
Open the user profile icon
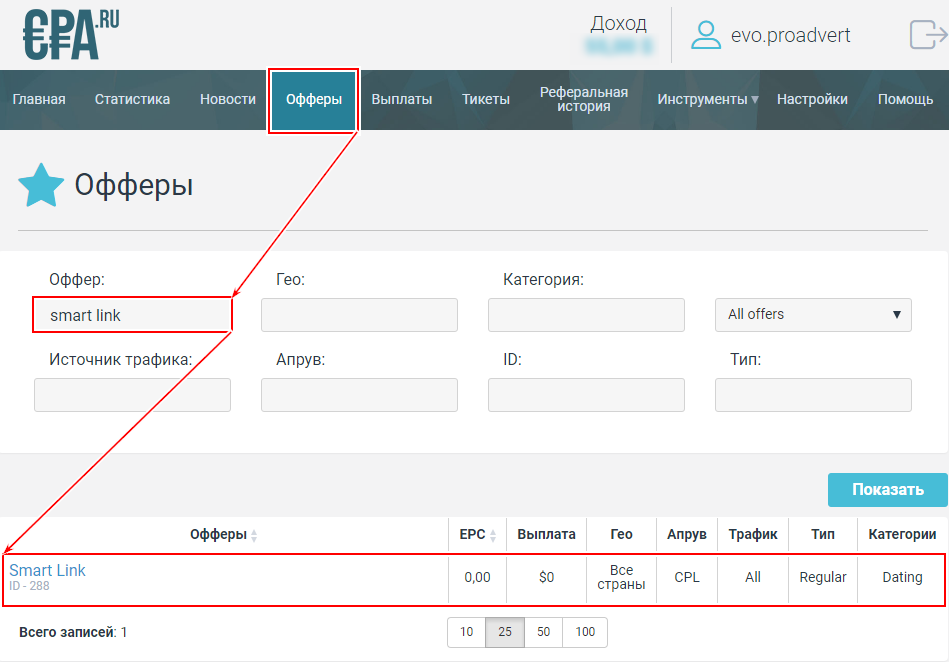706,35
